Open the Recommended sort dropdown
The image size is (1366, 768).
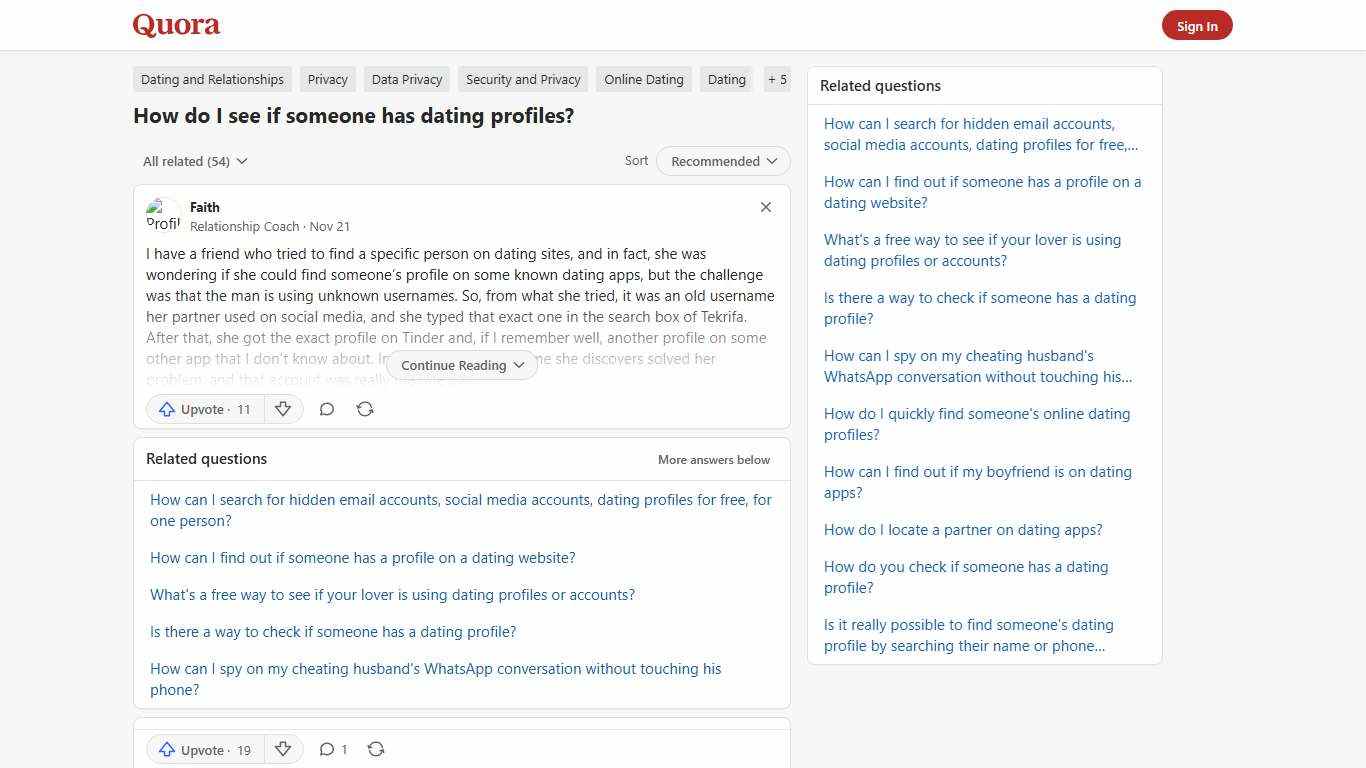tap(722, 161)
